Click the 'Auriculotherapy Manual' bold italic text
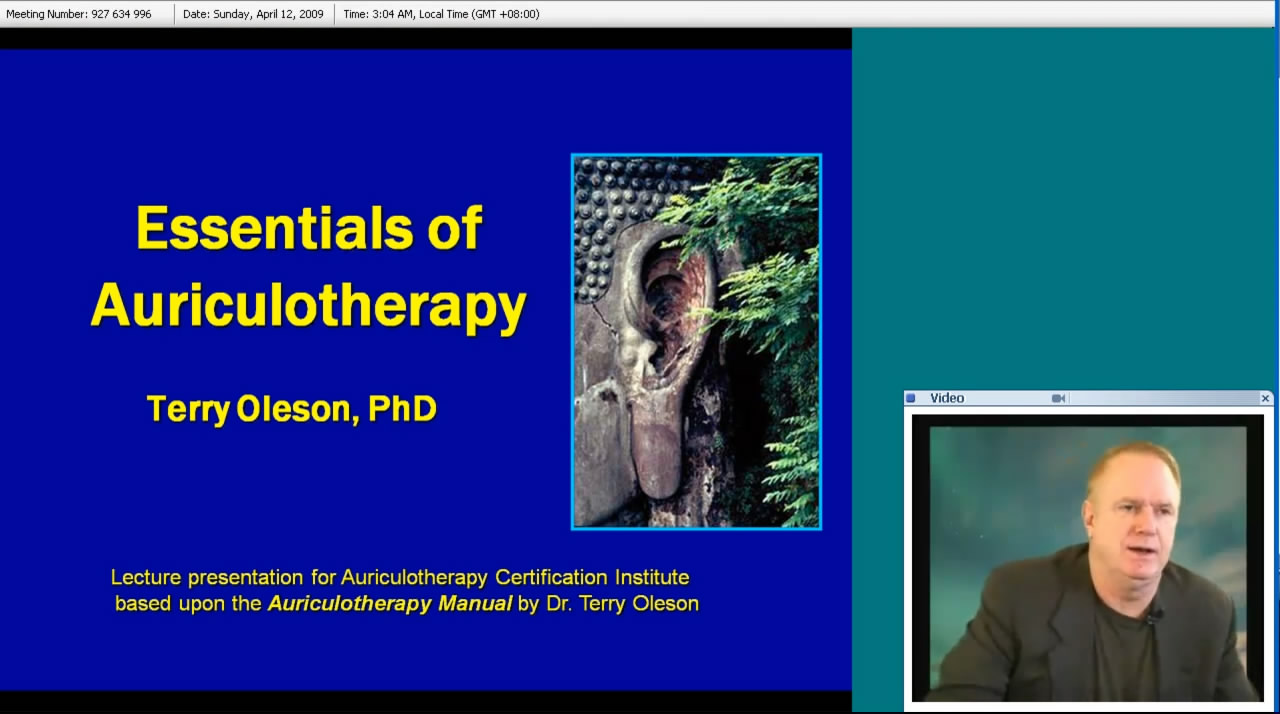The width and height of the screenshot is (1280, 714). [x=390, y=603]
